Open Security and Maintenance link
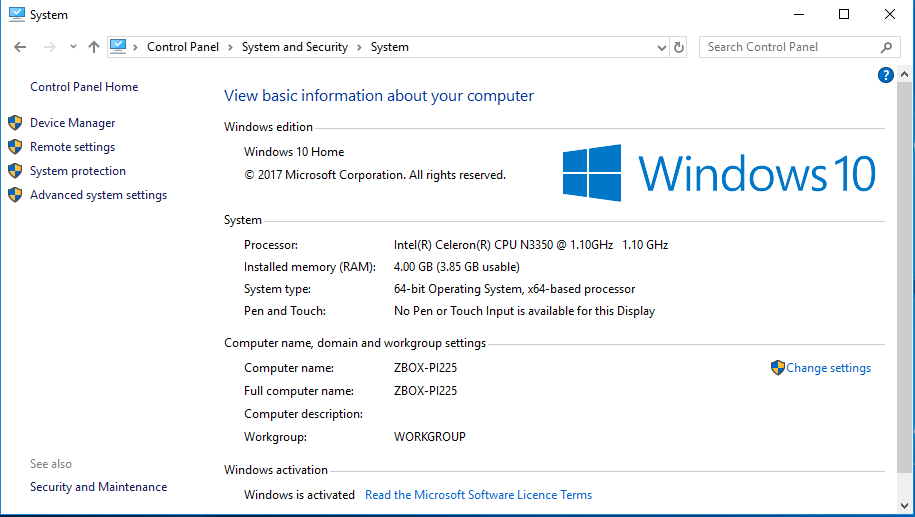This screenshot has height=517, width=915. [x=98, y=487]
